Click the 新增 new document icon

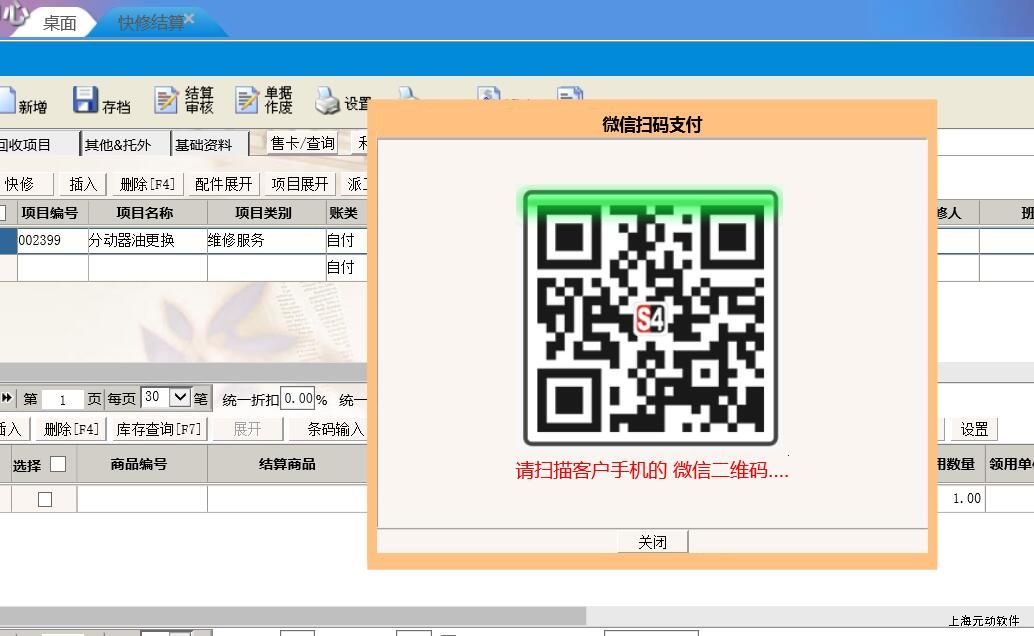[x=6, y=102]
